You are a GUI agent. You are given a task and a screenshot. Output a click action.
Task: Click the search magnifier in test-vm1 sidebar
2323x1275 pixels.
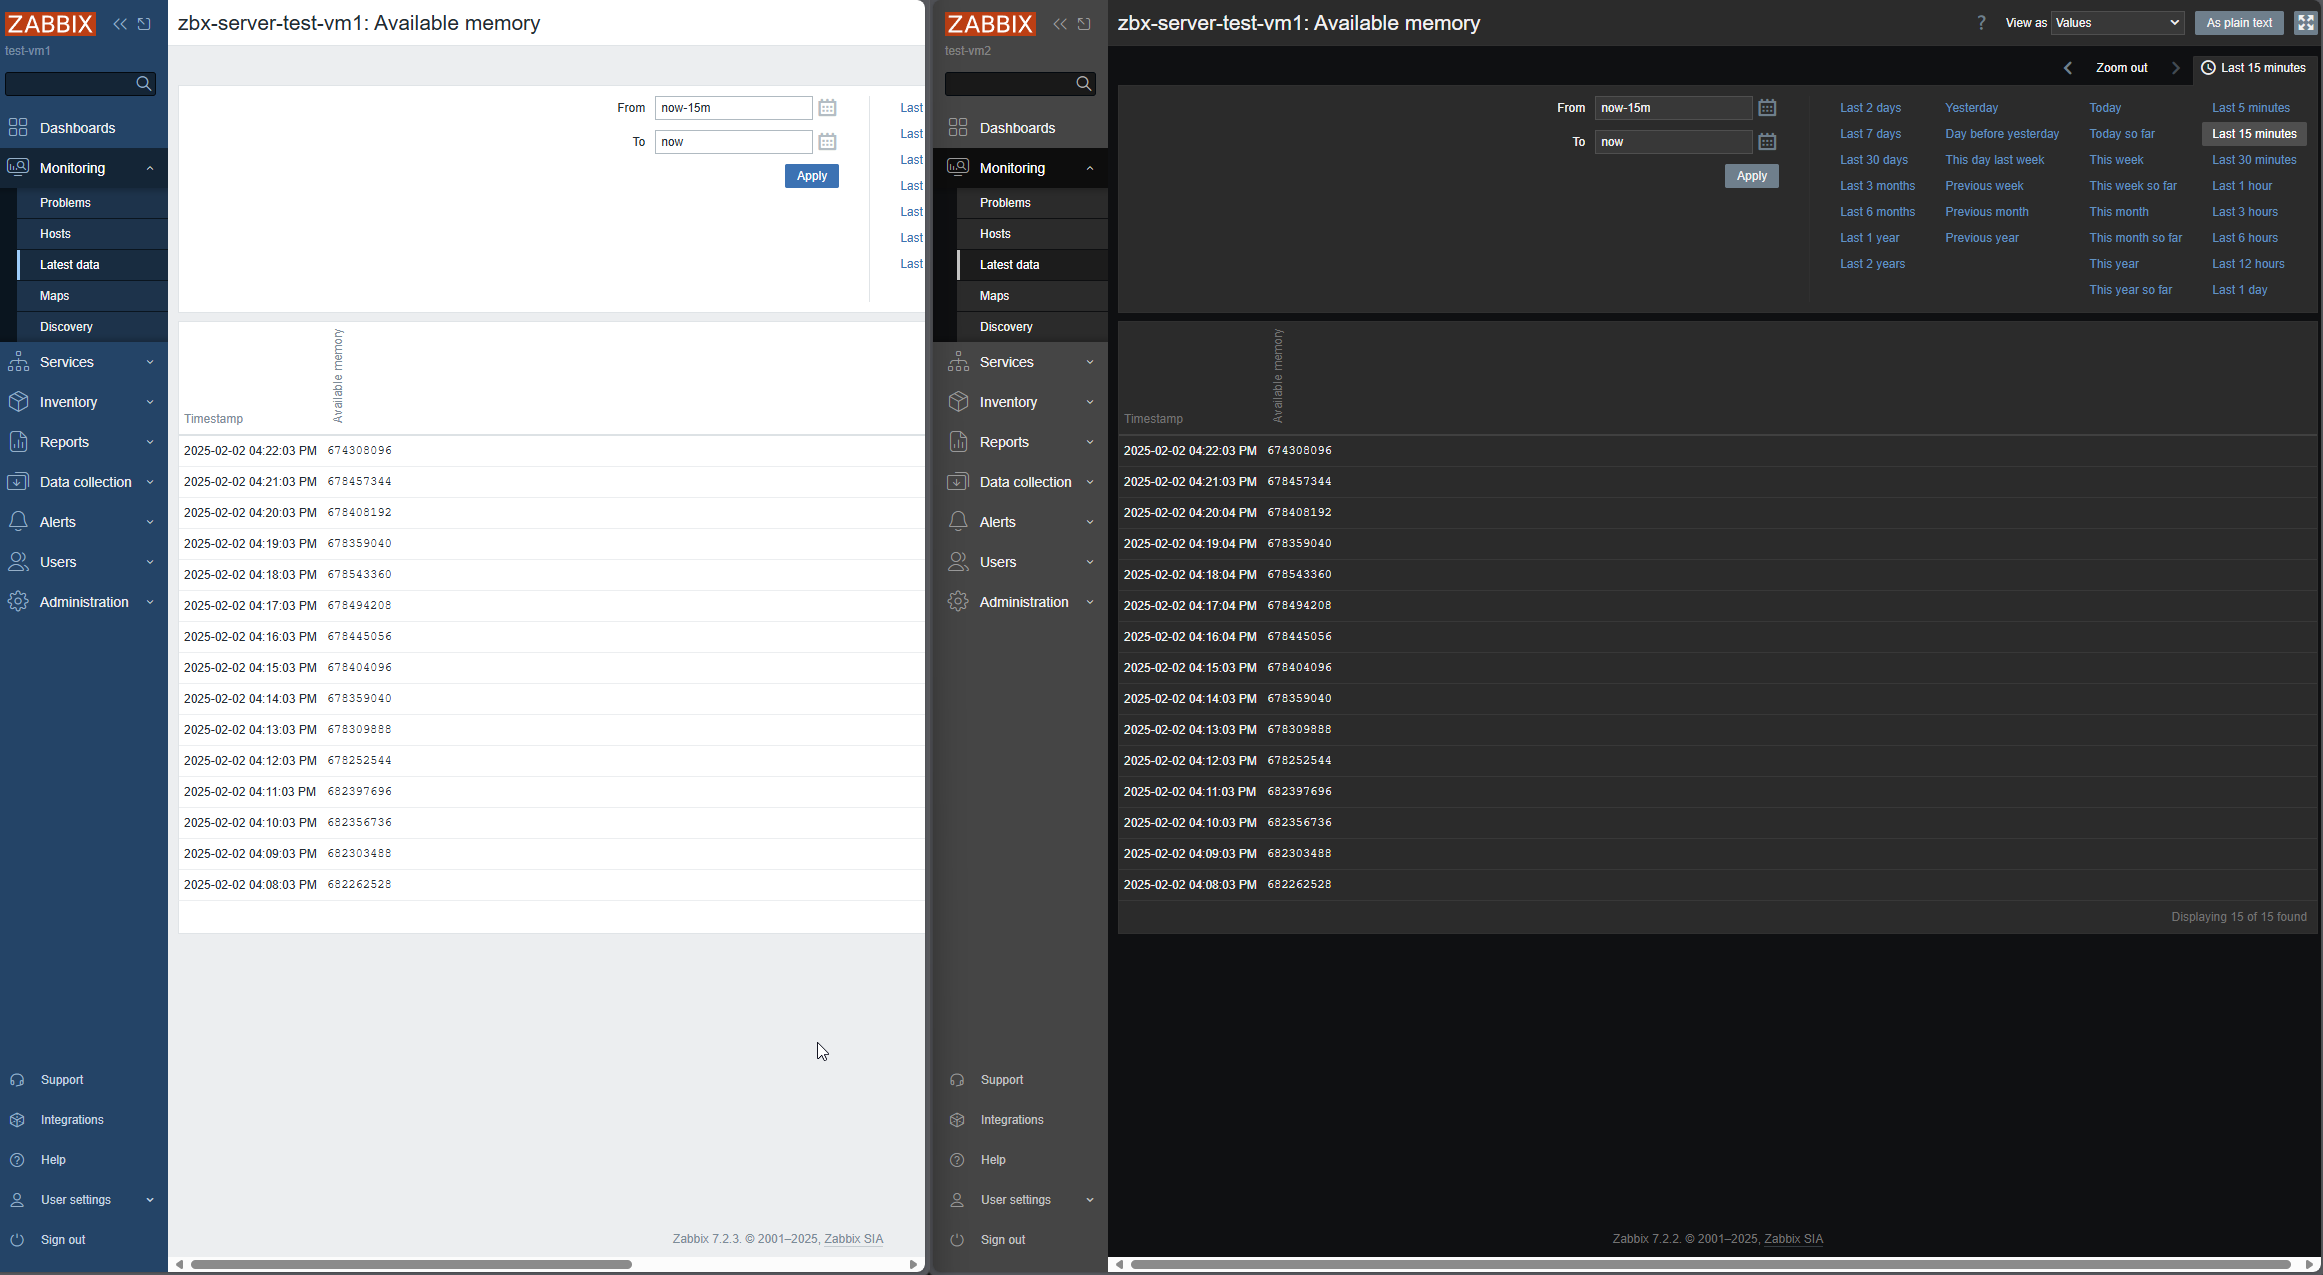[x=144, y=84]
